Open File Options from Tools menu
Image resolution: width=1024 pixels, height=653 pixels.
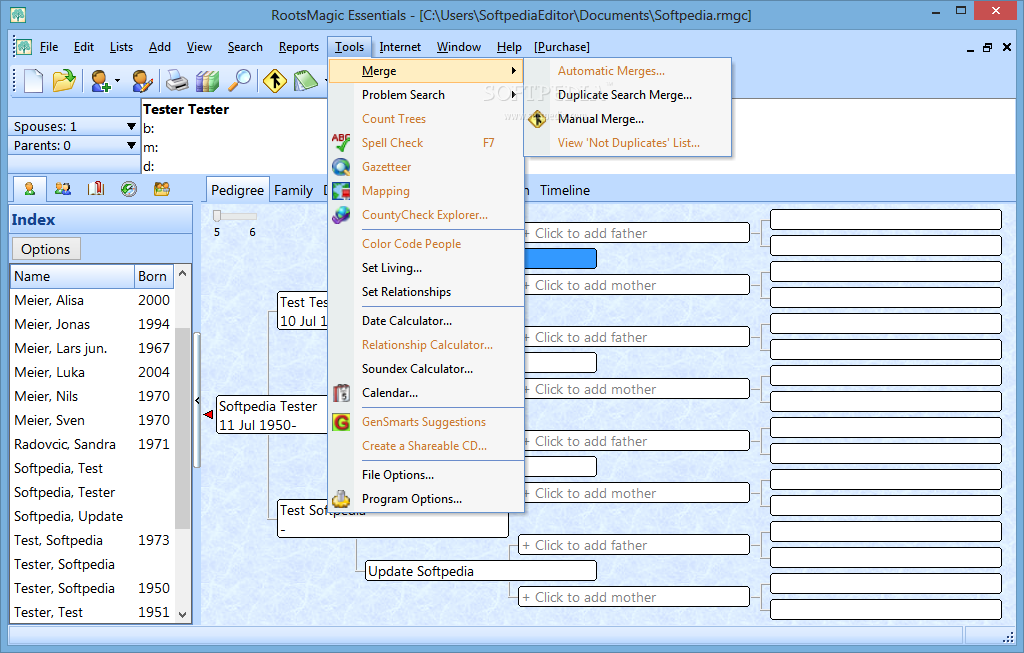pos(398,475)
